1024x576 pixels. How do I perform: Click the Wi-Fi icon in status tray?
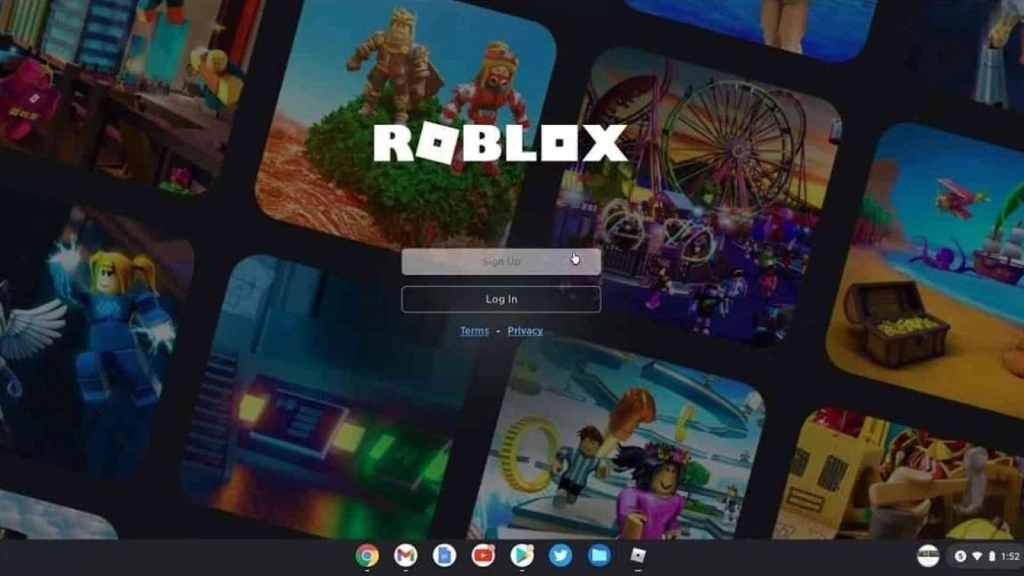(977, 556)
